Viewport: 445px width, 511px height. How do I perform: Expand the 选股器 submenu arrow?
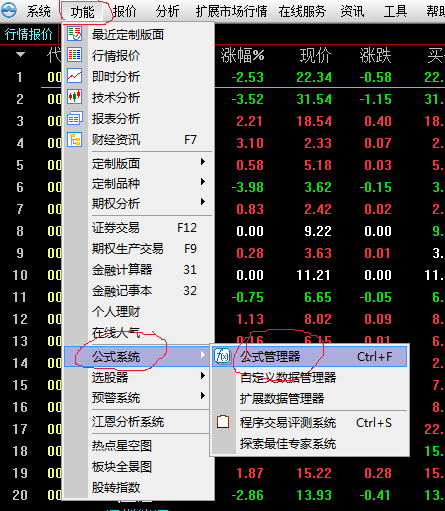tap(203, 376)
